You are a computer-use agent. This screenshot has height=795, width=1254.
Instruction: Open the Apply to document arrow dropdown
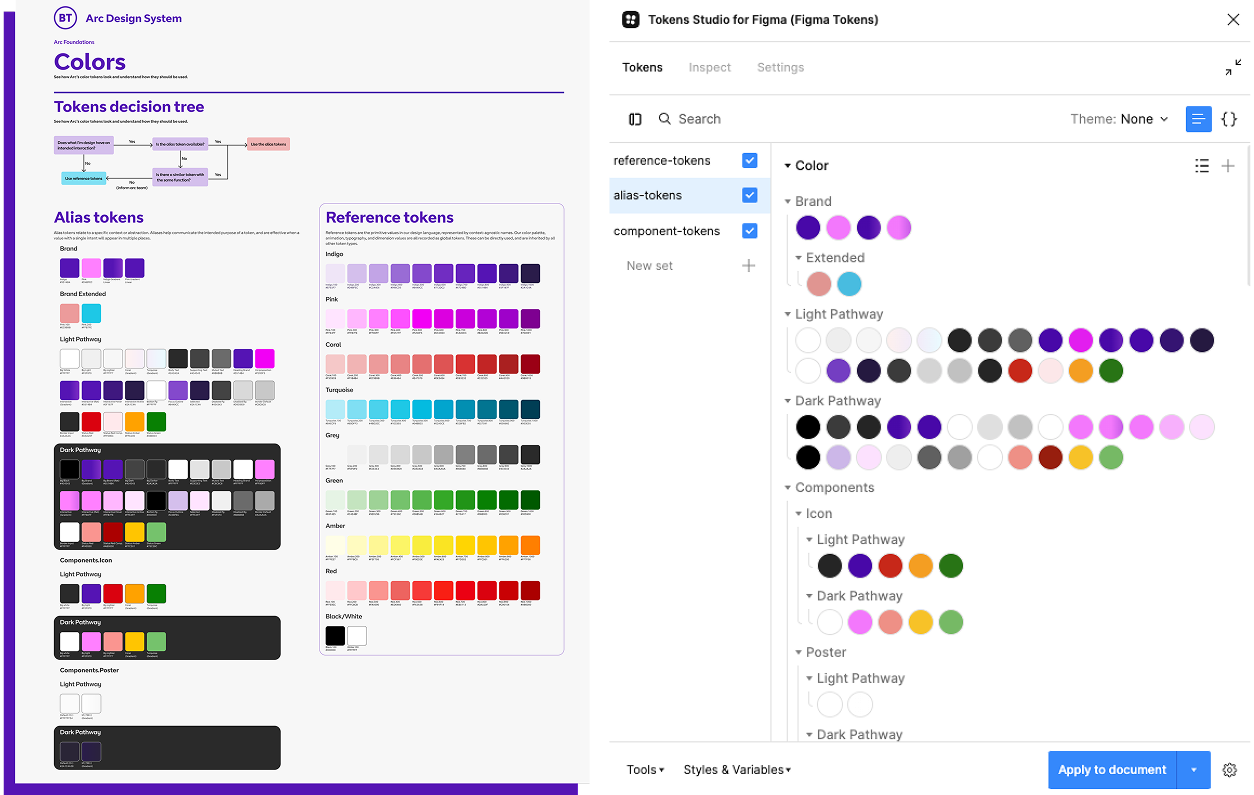(1194, 770)
